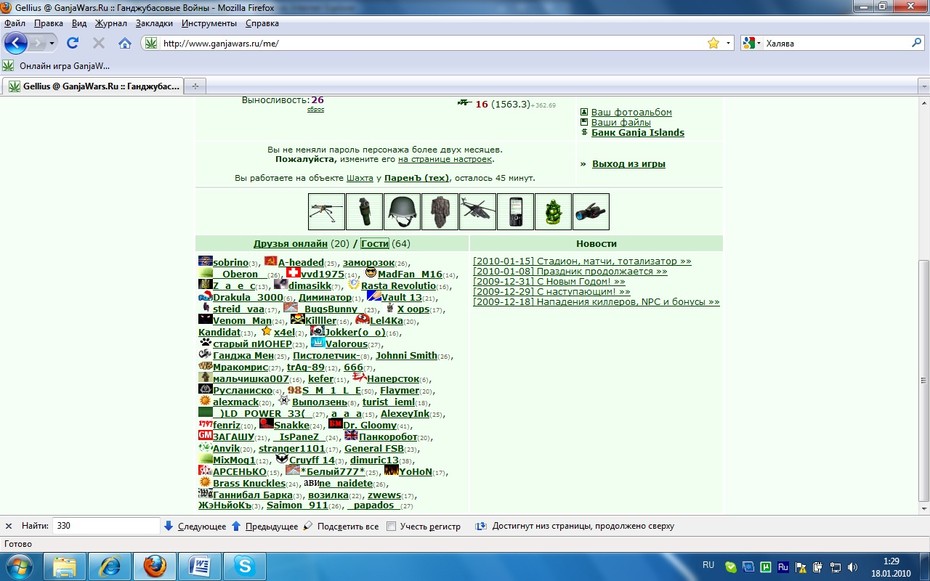
Task: Run search with the magnifier icon
Action: pos(916,43)
